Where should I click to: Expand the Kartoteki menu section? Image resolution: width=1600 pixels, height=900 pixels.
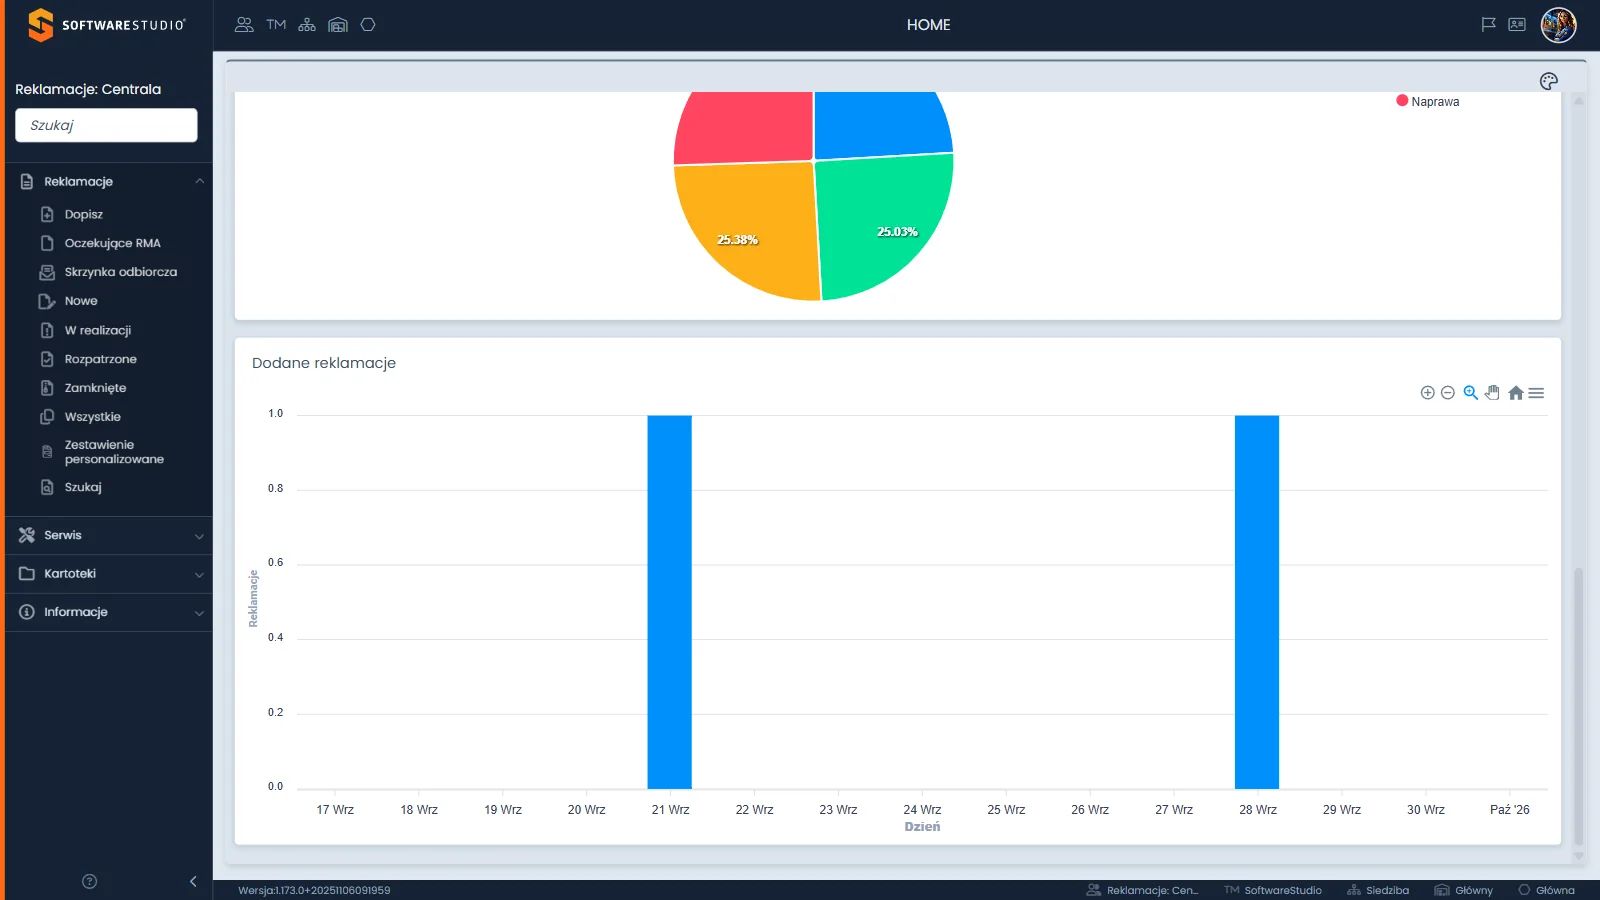(109, 574)
